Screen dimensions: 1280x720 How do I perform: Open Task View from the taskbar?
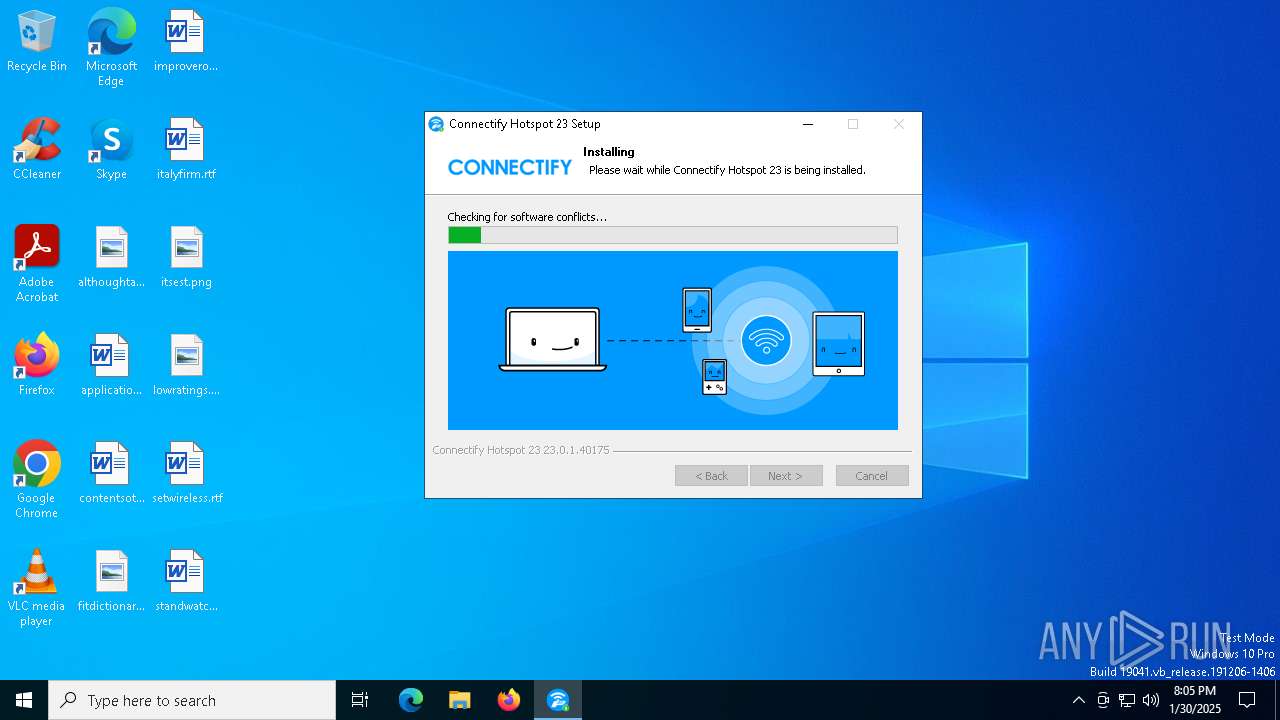360,700
